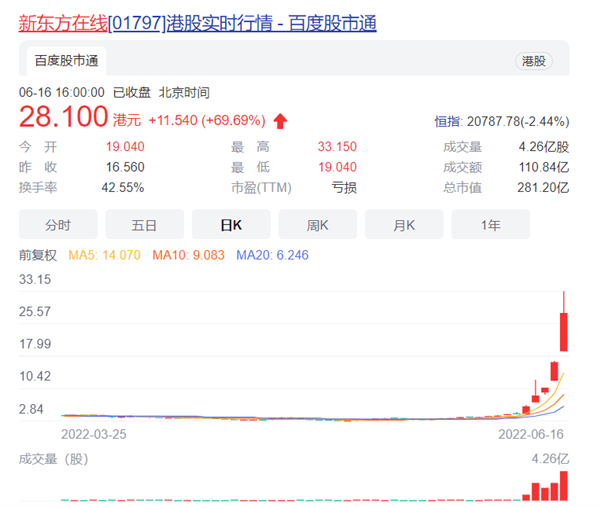Click the change value +11.540 (+69.69%)

pyautogui.click(x=207, y=120)
